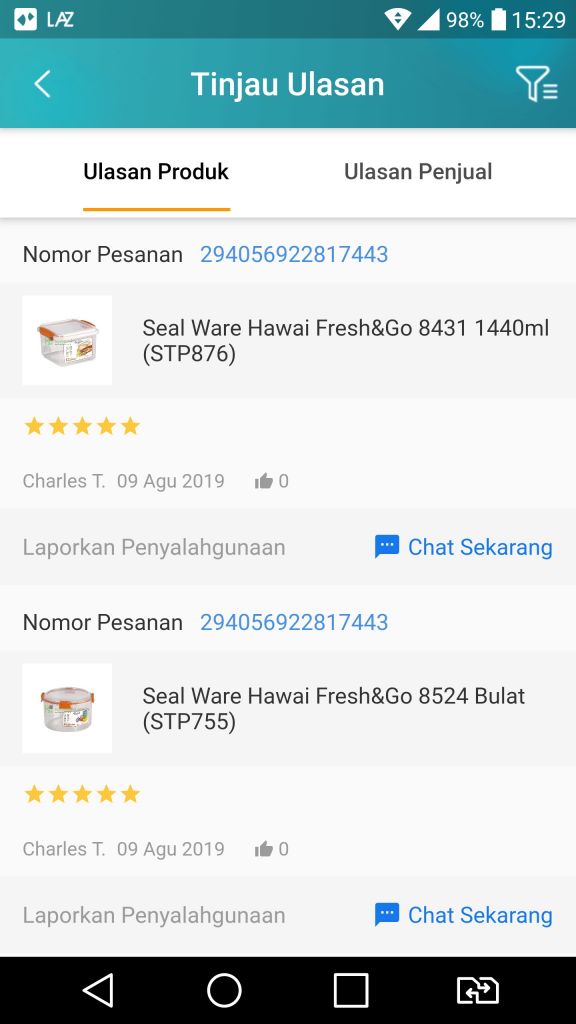Select the Ulasan Produk tab
576x1024 pixels.
click(x=156, y=172)
